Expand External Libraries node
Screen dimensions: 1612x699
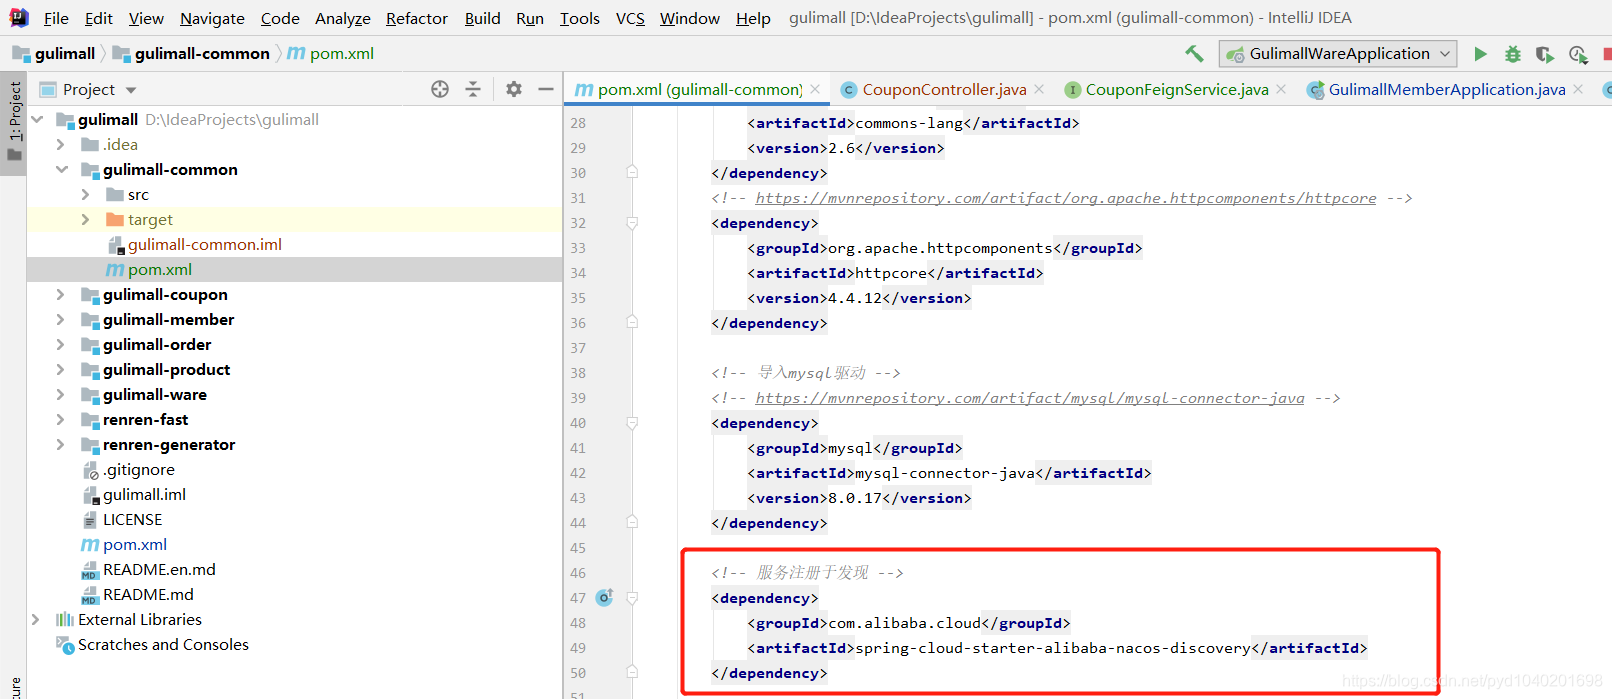coord(36,619)
